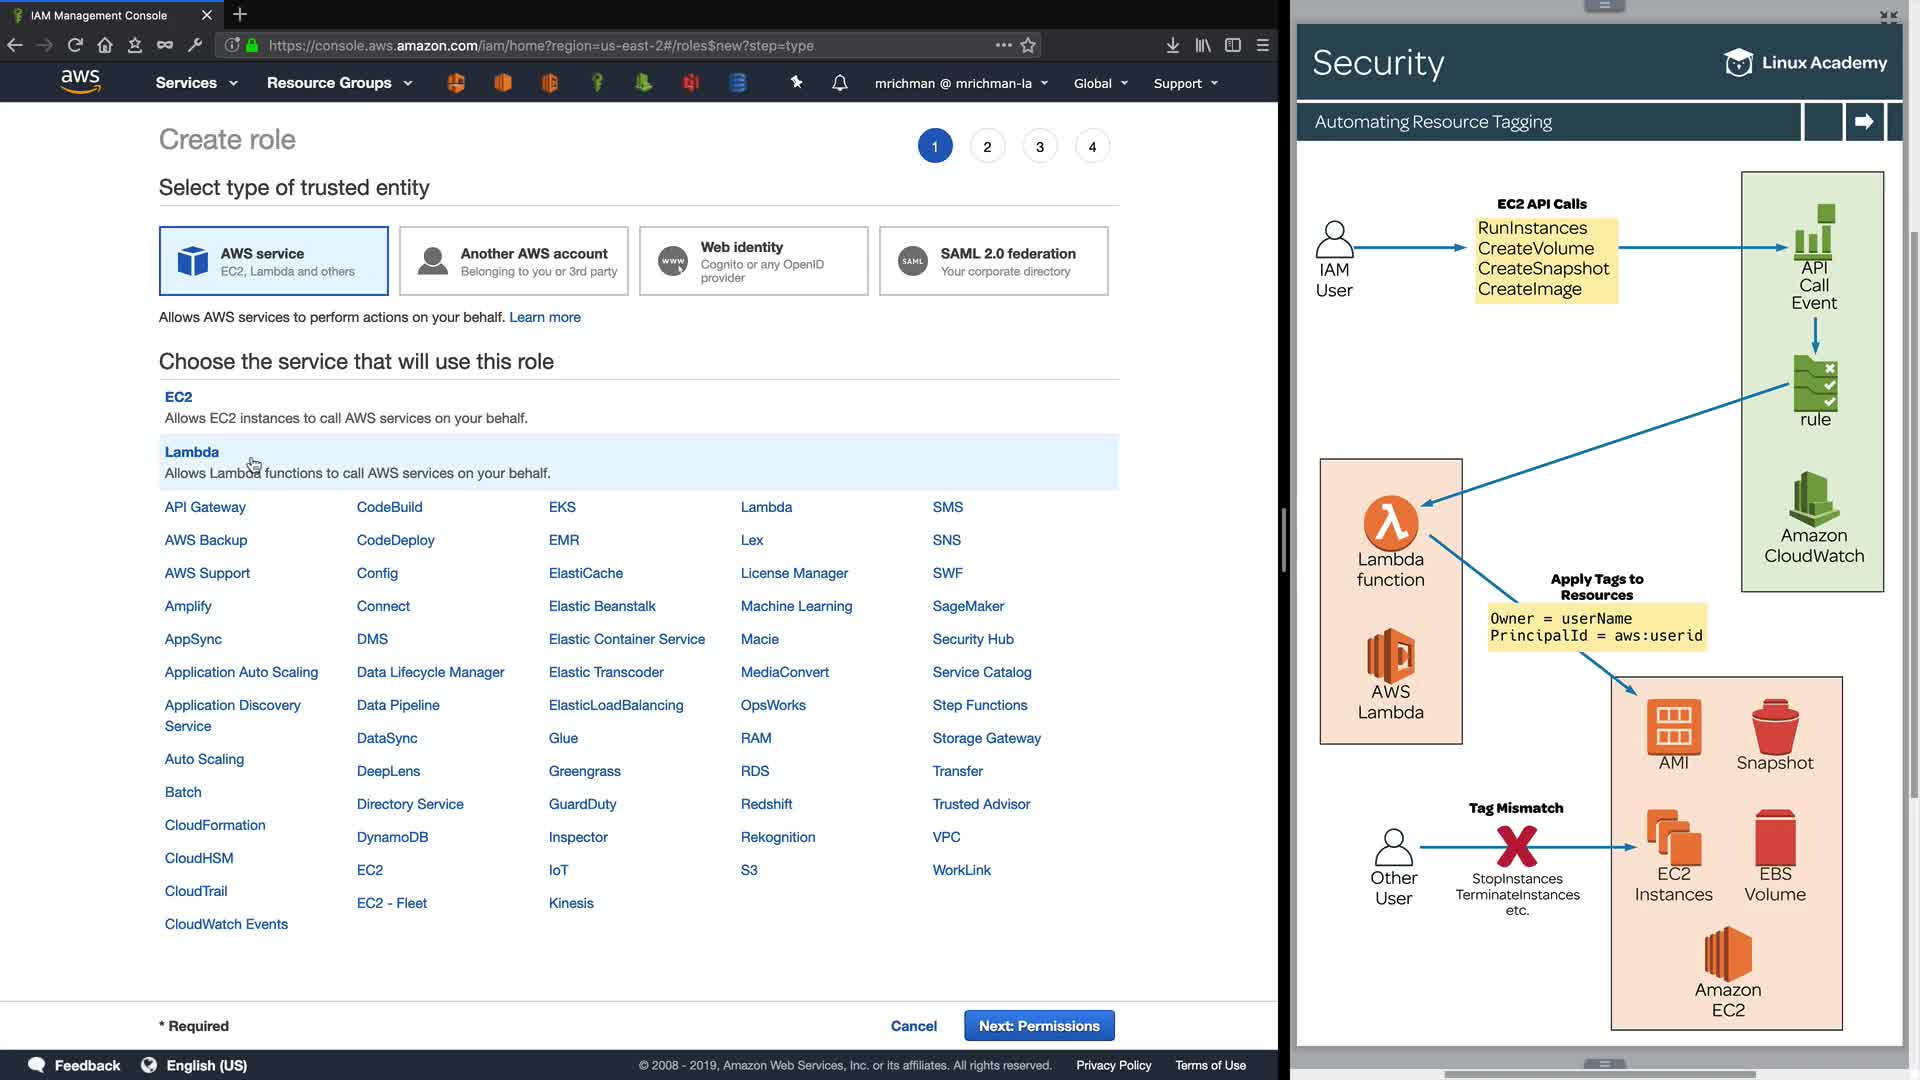
Task: Click the next slide arrow in the Security panel
Action: pyautogui.click(x=1864, y=122)
